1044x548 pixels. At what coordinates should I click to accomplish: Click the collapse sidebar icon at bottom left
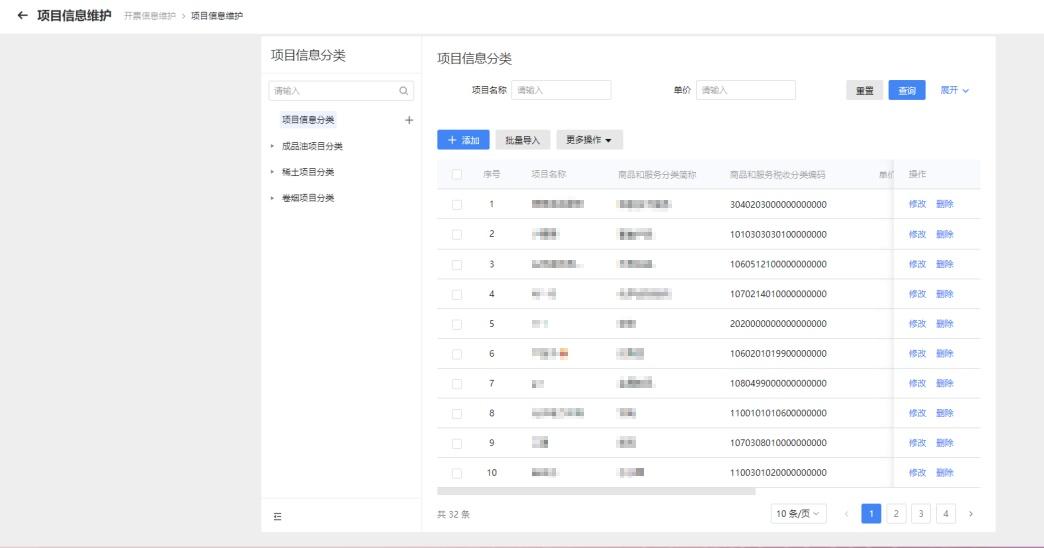(x=278, y=515)
